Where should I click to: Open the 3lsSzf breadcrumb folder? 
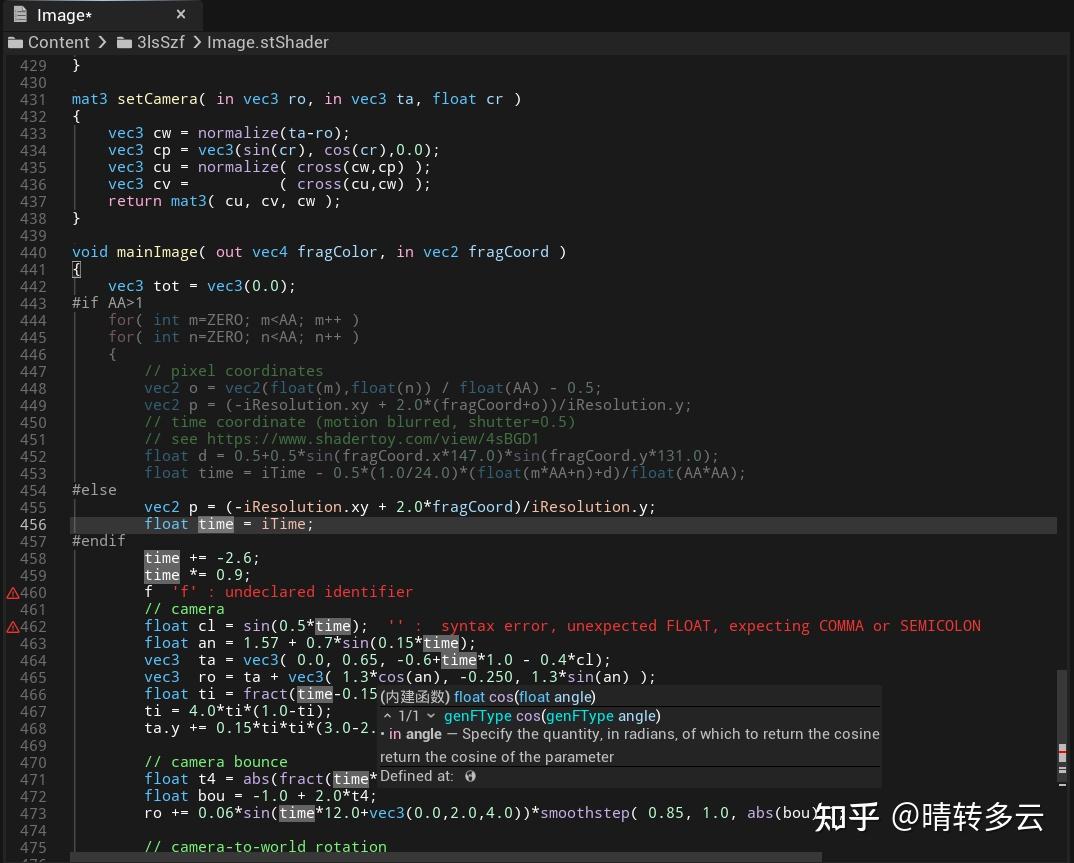point(160,42)
